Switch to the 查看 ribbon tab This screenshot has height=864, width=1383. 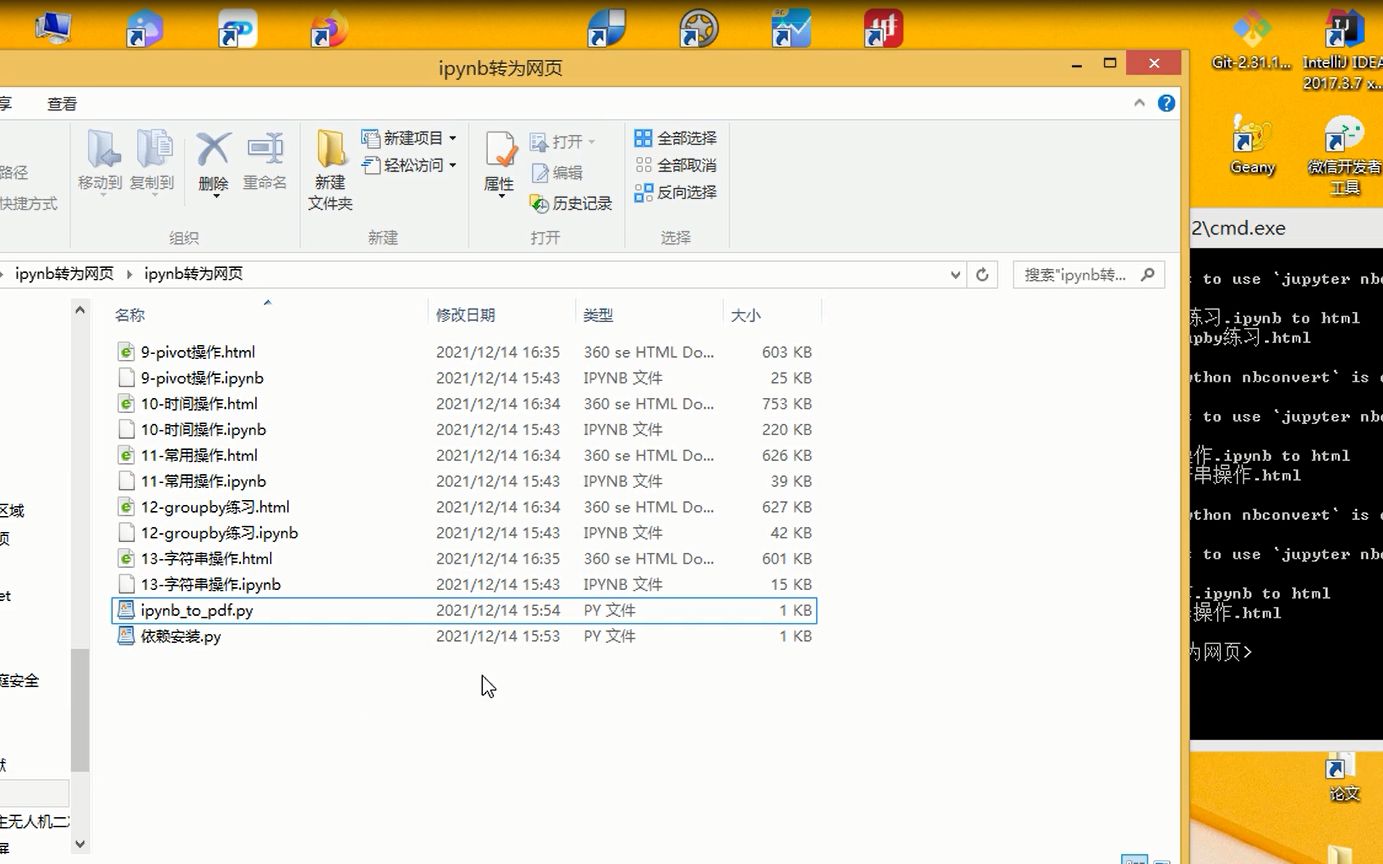61,103
